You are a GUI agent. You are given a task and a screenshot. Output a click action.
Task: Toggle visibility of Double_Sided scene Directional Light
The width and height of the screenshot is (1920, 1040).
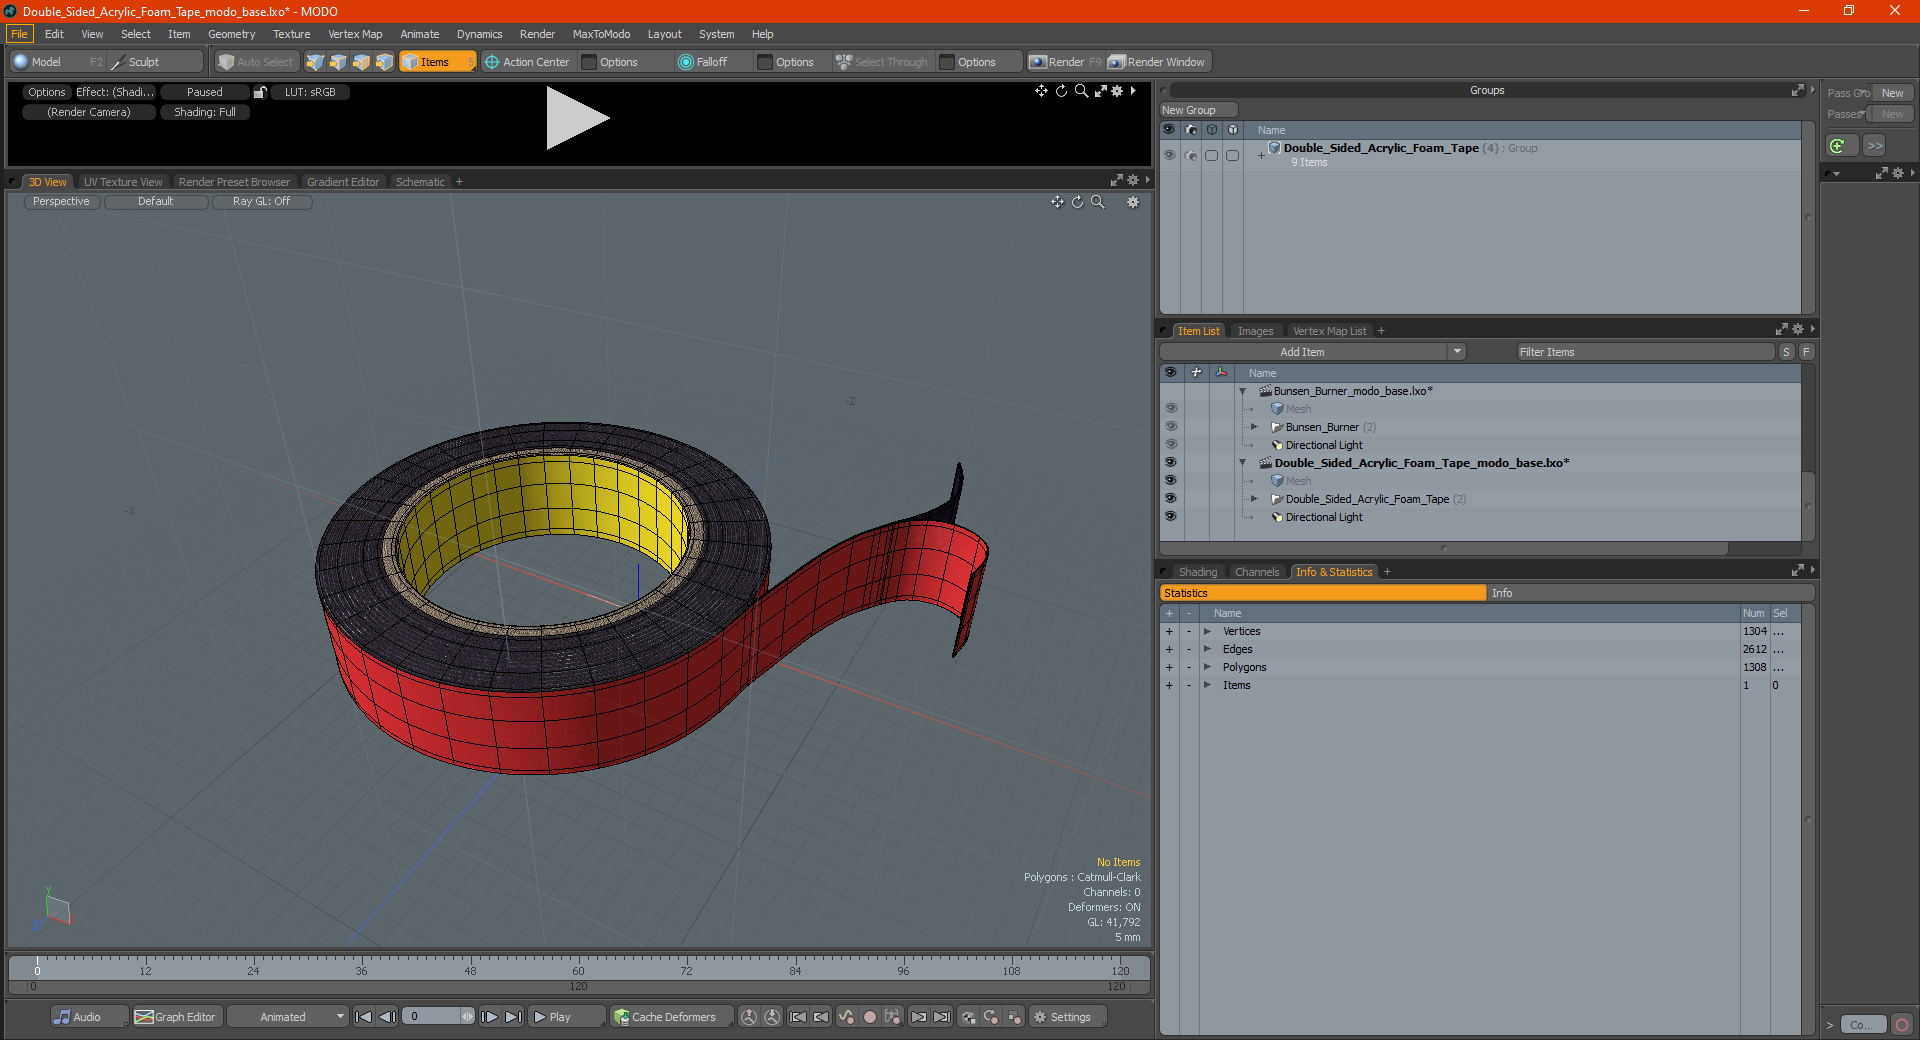tap(1170, 517)
